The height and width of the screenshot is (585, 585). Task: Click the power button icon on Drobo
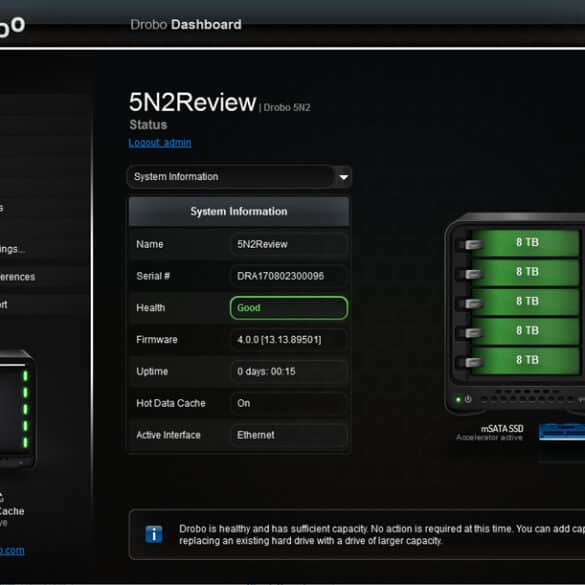click(x=468, y=399)
